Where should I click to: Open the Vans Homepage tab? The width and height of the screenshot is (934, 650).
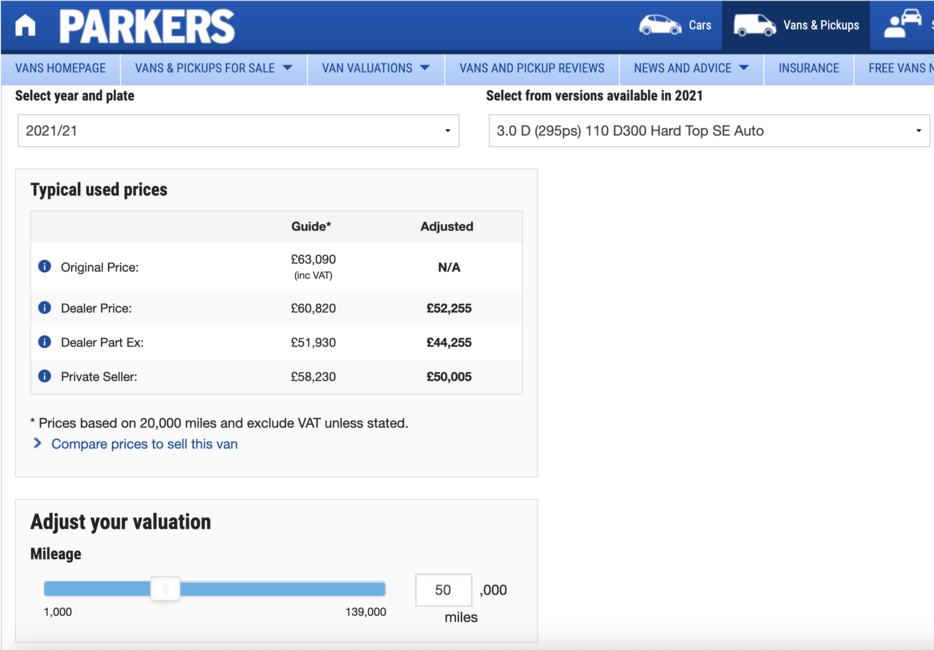[60, 69]
